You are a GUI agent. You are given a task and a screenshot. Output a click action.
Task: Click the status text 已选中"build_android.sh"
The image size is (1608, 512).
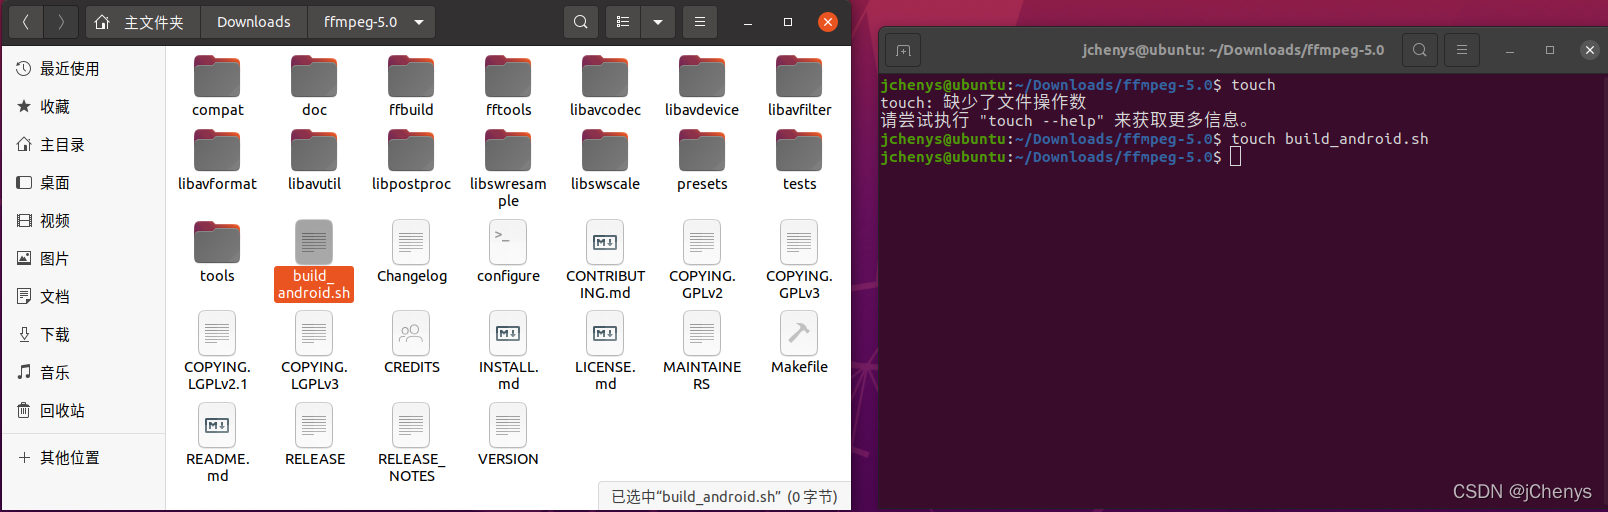tap(724, 497)
